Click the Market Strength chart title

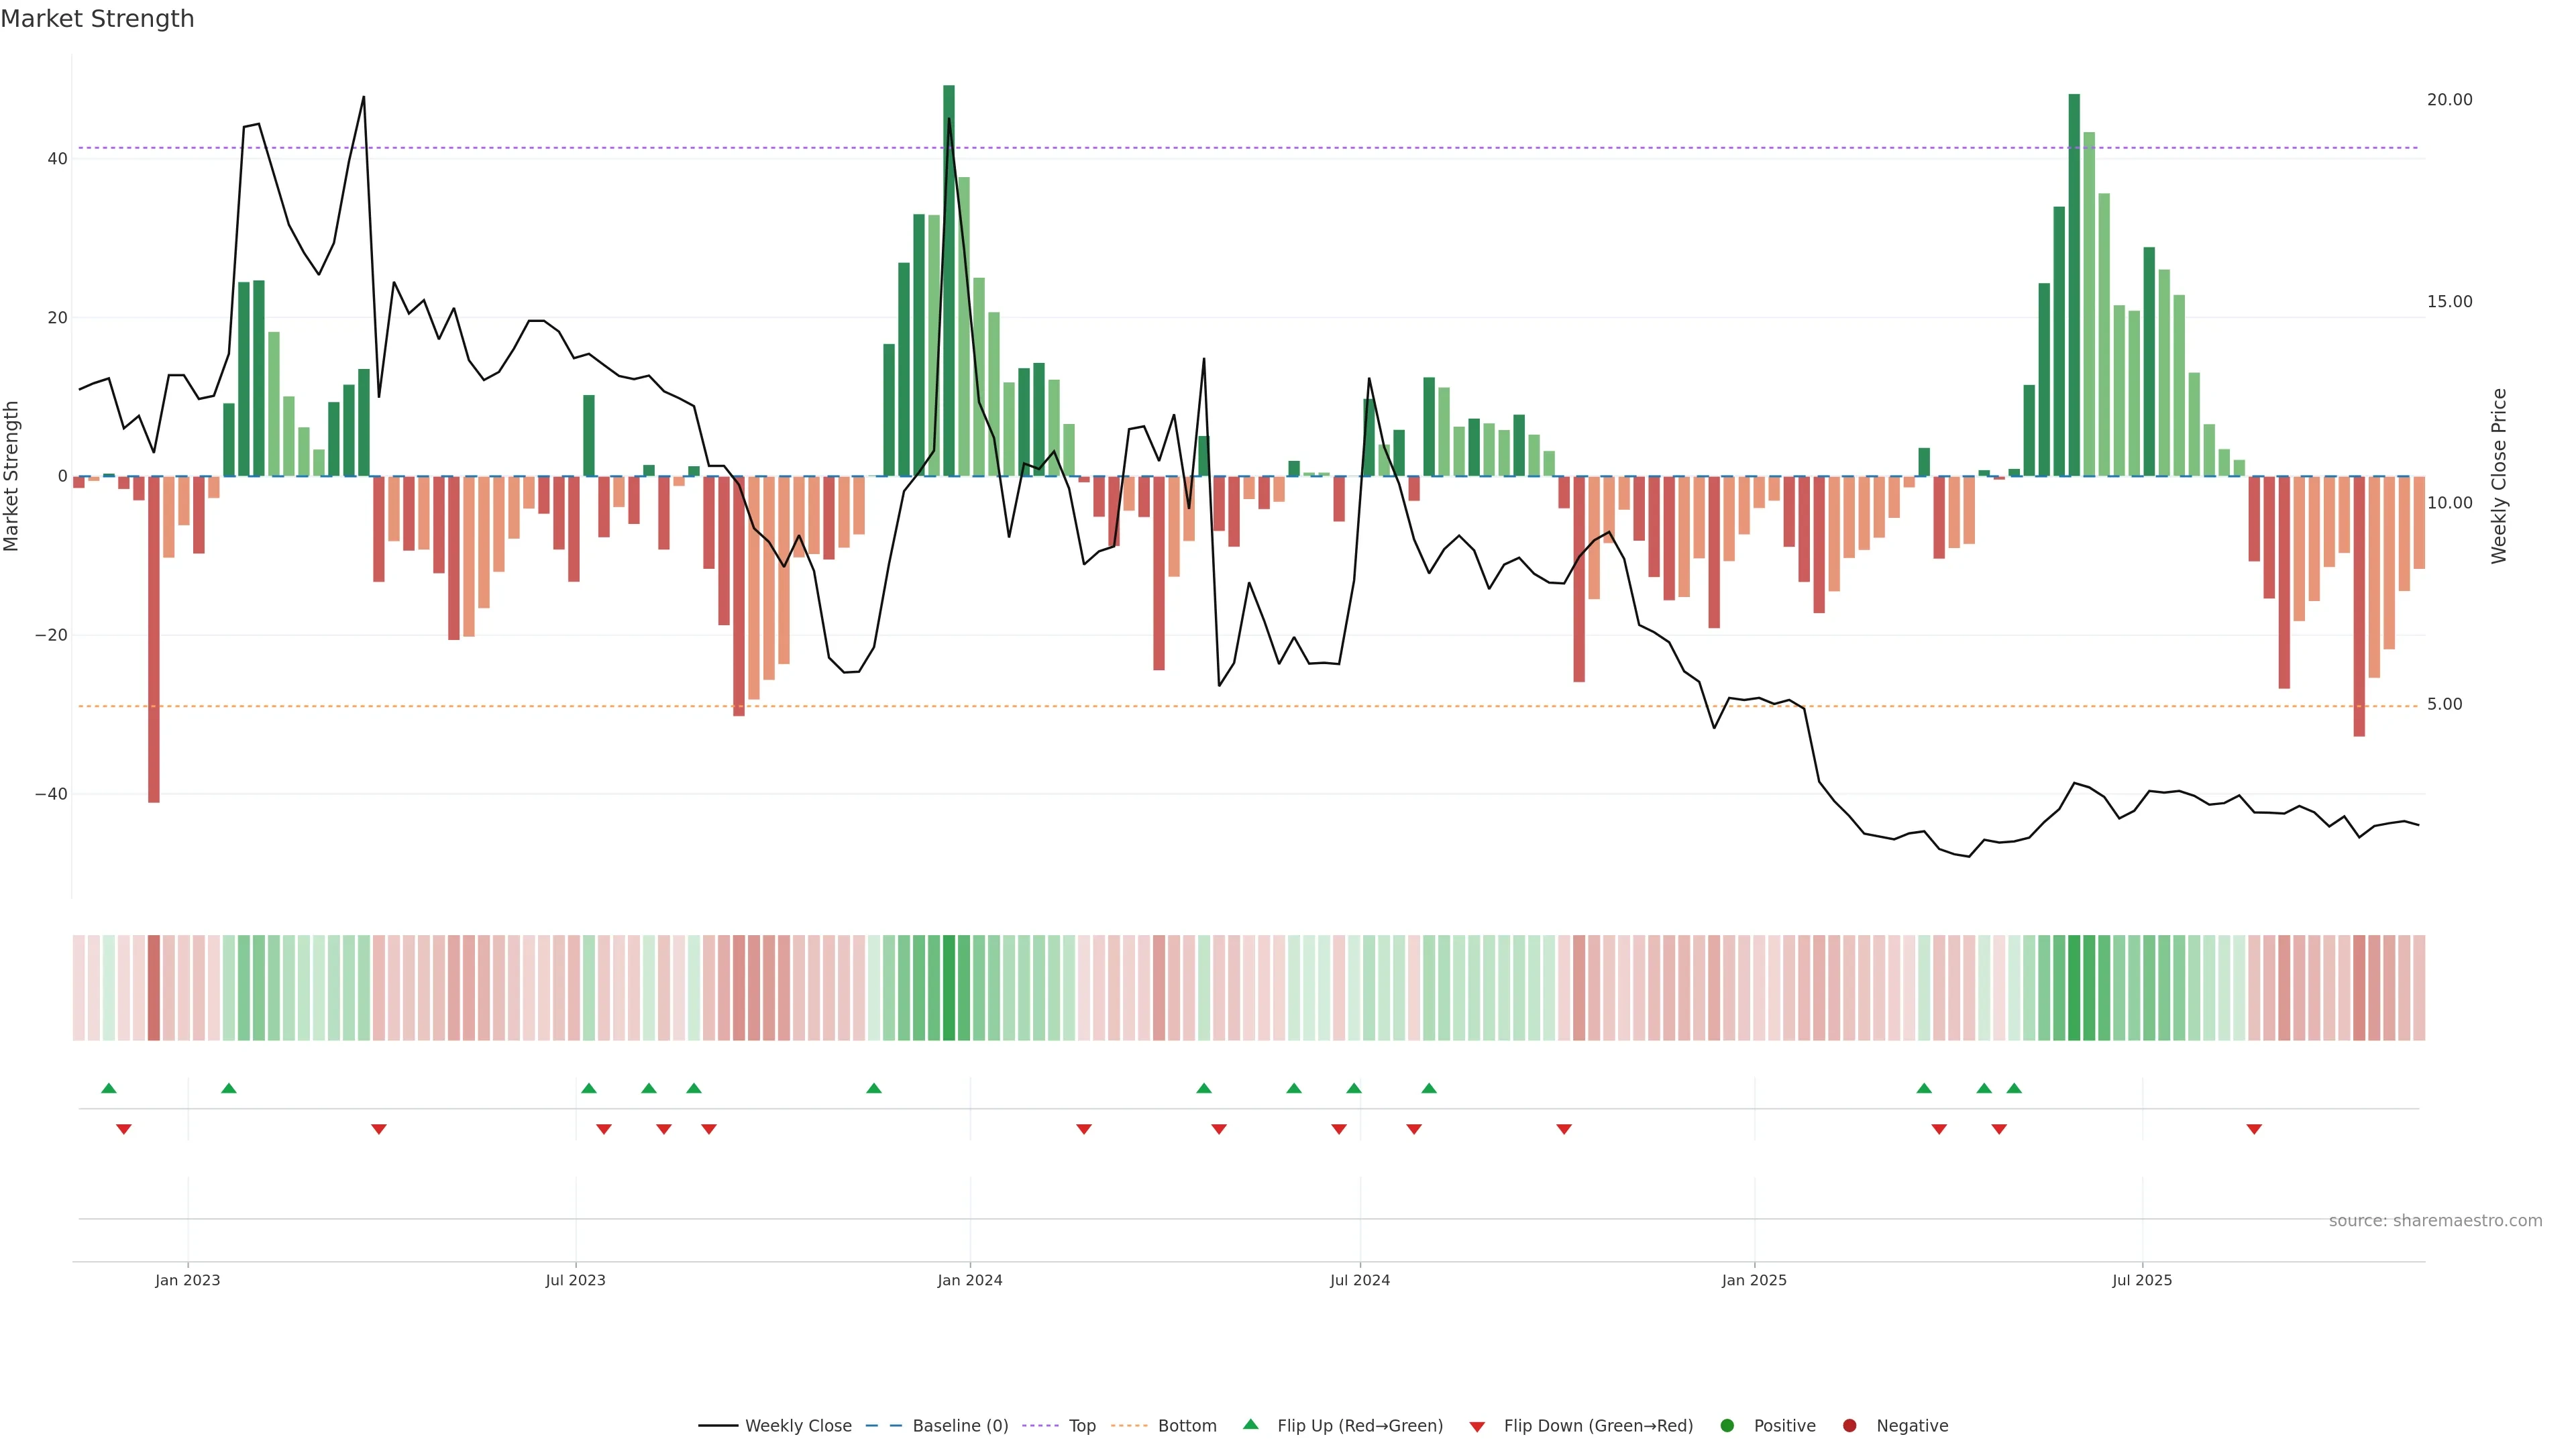97,19
